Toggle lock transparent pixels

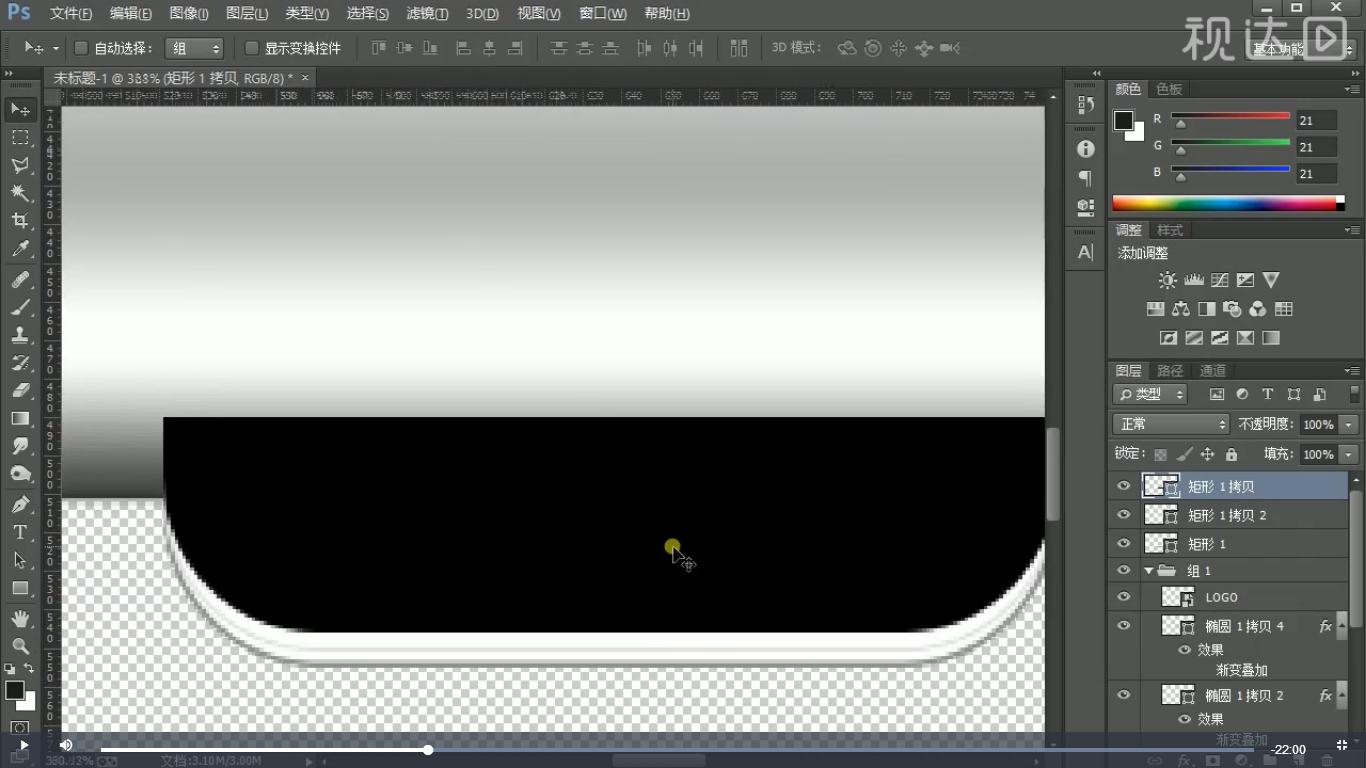pyautogui.click(x=1161, y=454)
